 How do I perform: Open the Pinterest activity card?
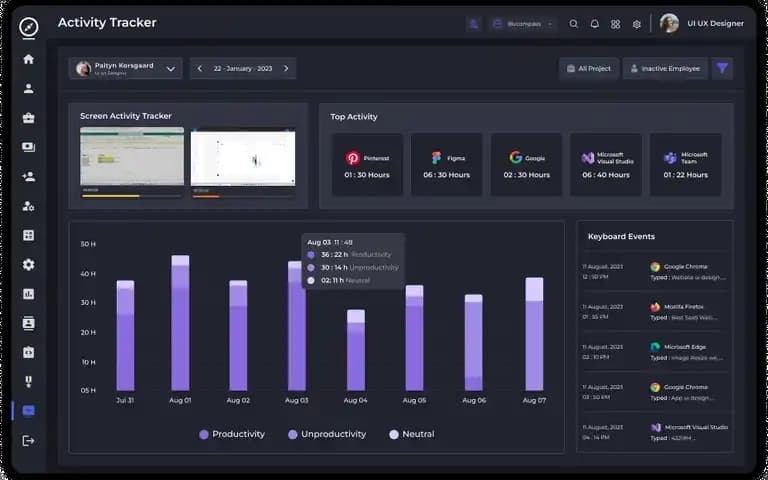point(367,165)
